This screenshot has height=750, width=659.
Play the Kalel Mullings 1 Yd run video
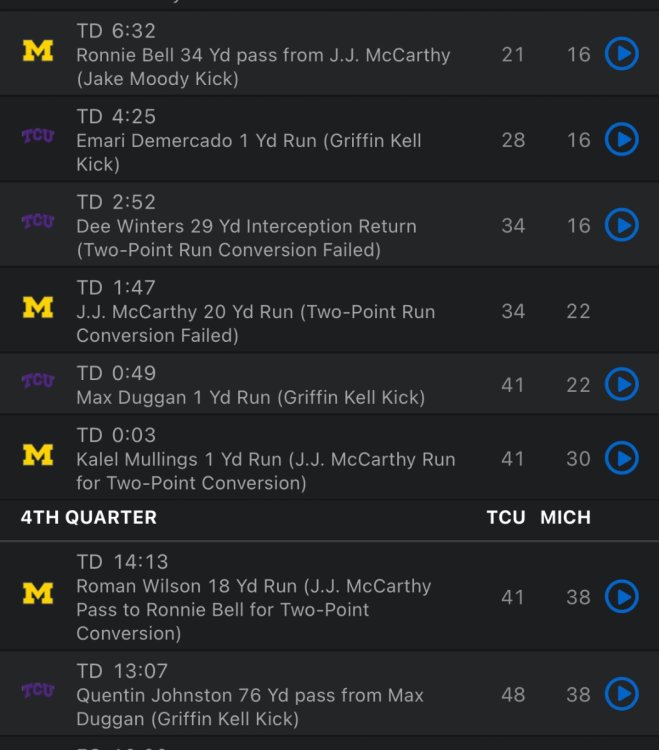click(x=621, y=458)
